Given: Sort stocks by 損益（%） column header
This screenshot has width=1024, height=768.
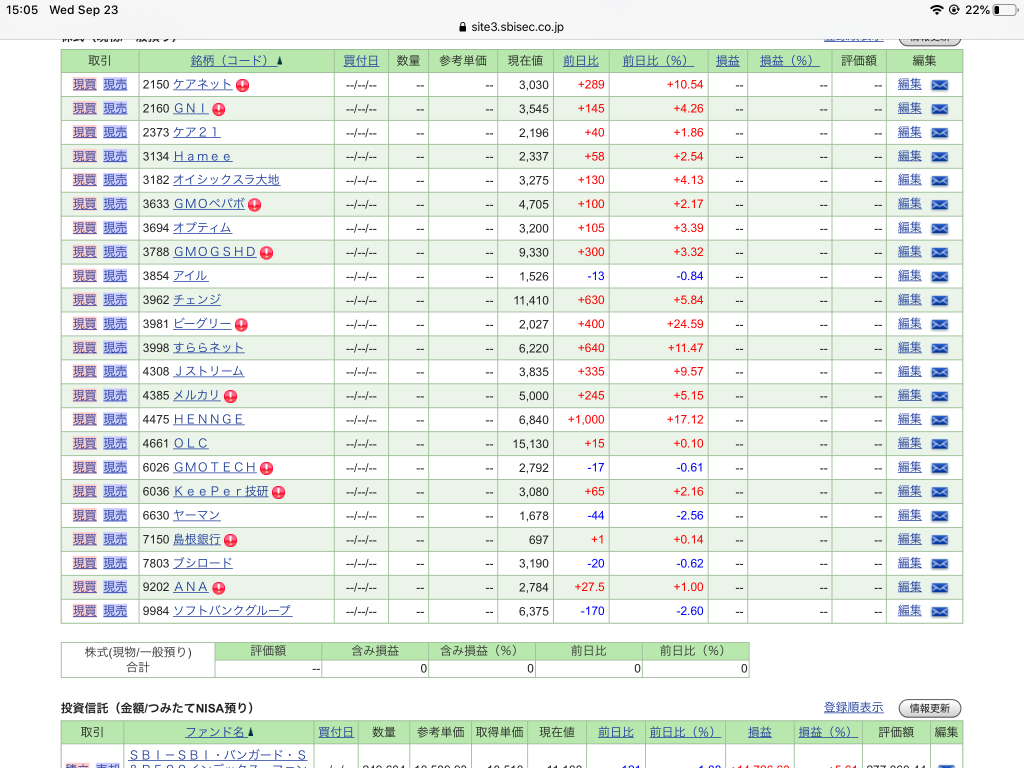Looking at the screenshot, I should [x=789, y=61].
